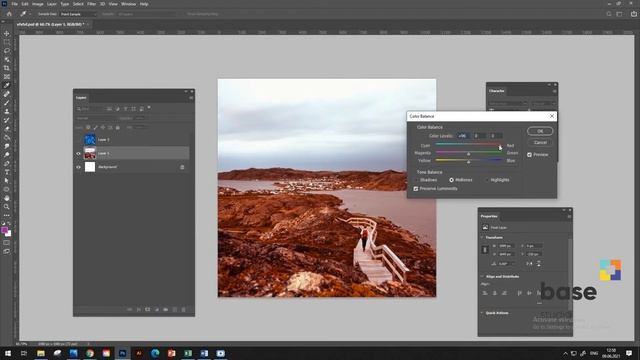Select the History Brush tool
Screen dimensions: 640x360
click(7, 120)
